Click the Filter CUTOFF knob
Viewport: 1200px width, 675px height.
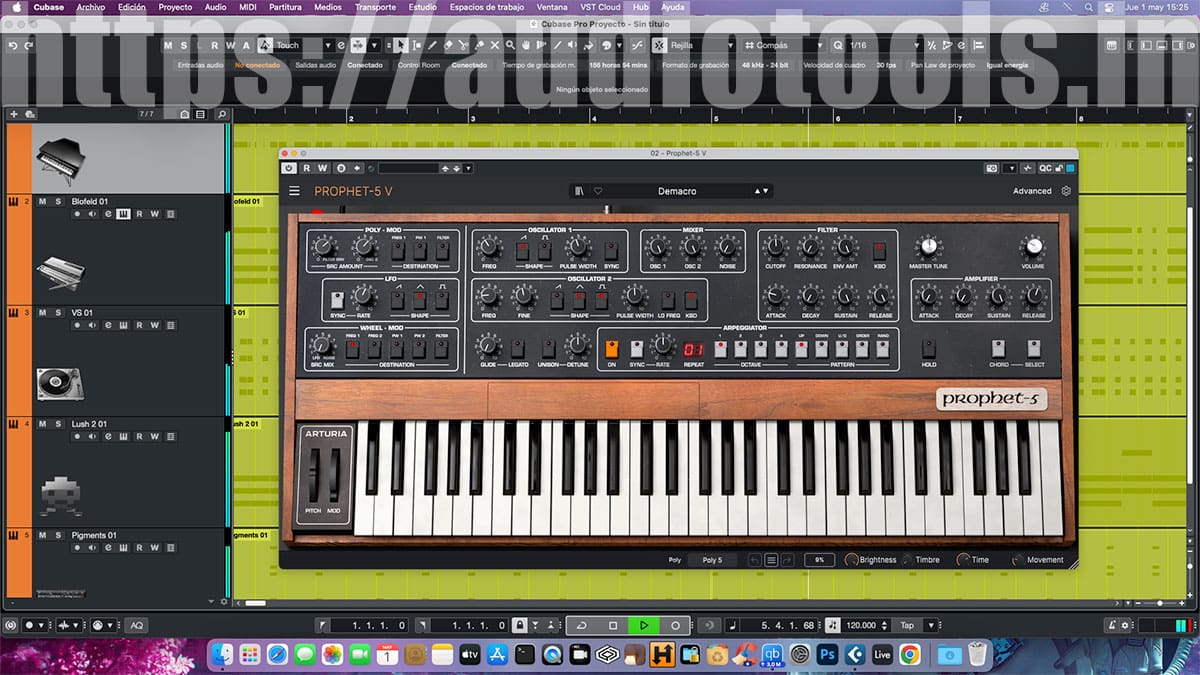[x=775, y=247]
